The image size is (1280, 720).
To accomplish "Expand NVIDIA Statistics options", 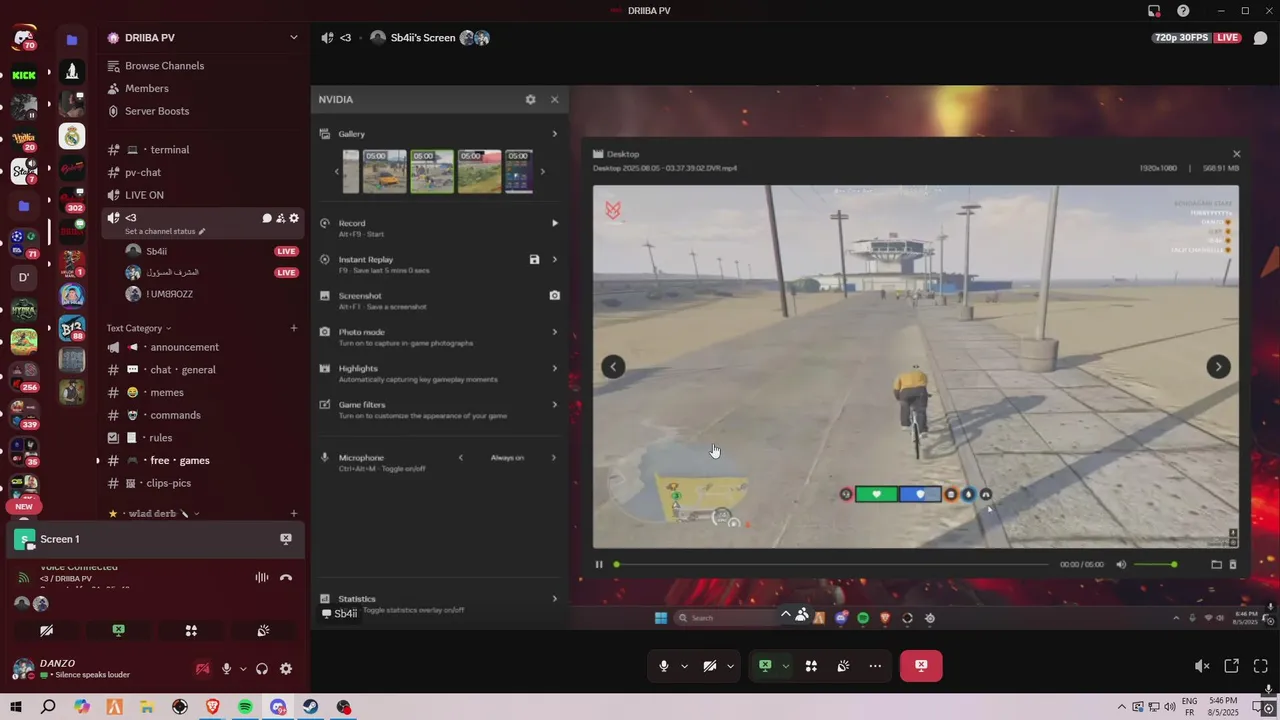I will 555,599.
